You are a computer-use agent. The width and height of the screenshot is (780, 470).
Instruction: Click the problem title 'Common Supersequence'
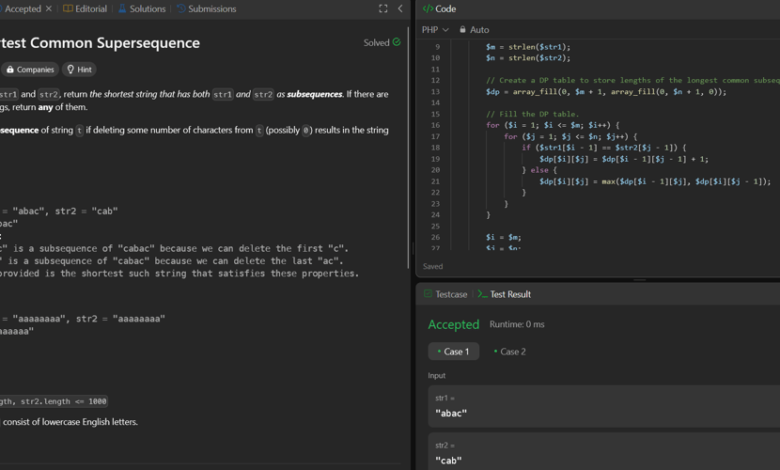[x=115, y=43]
